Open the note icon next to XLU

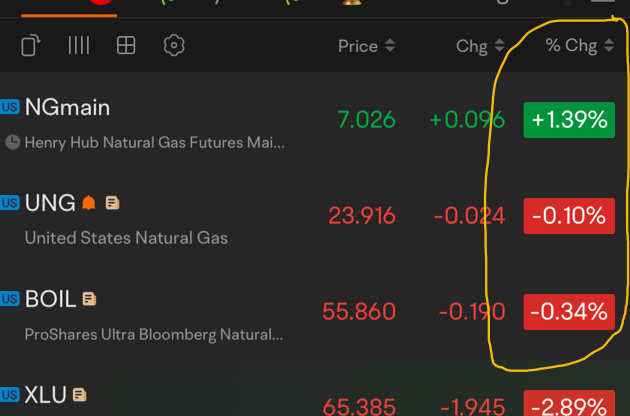(x=79, y=395)
